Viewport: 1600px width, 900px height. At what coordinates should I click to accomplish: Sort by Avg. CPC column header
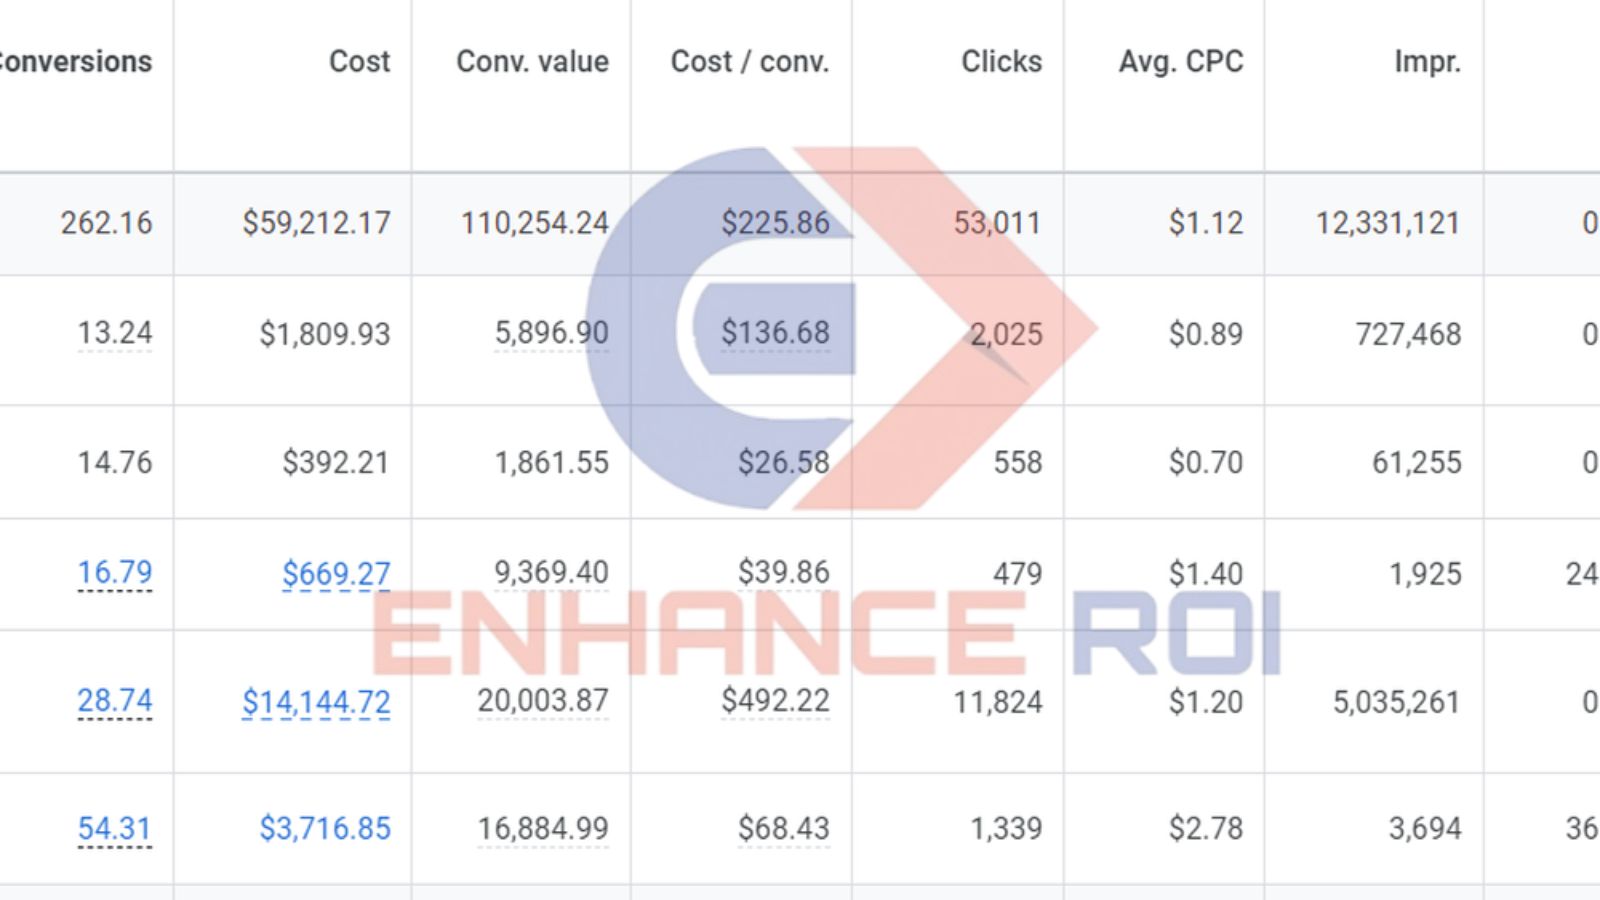pyautogui.click(x=1180, y=62)
